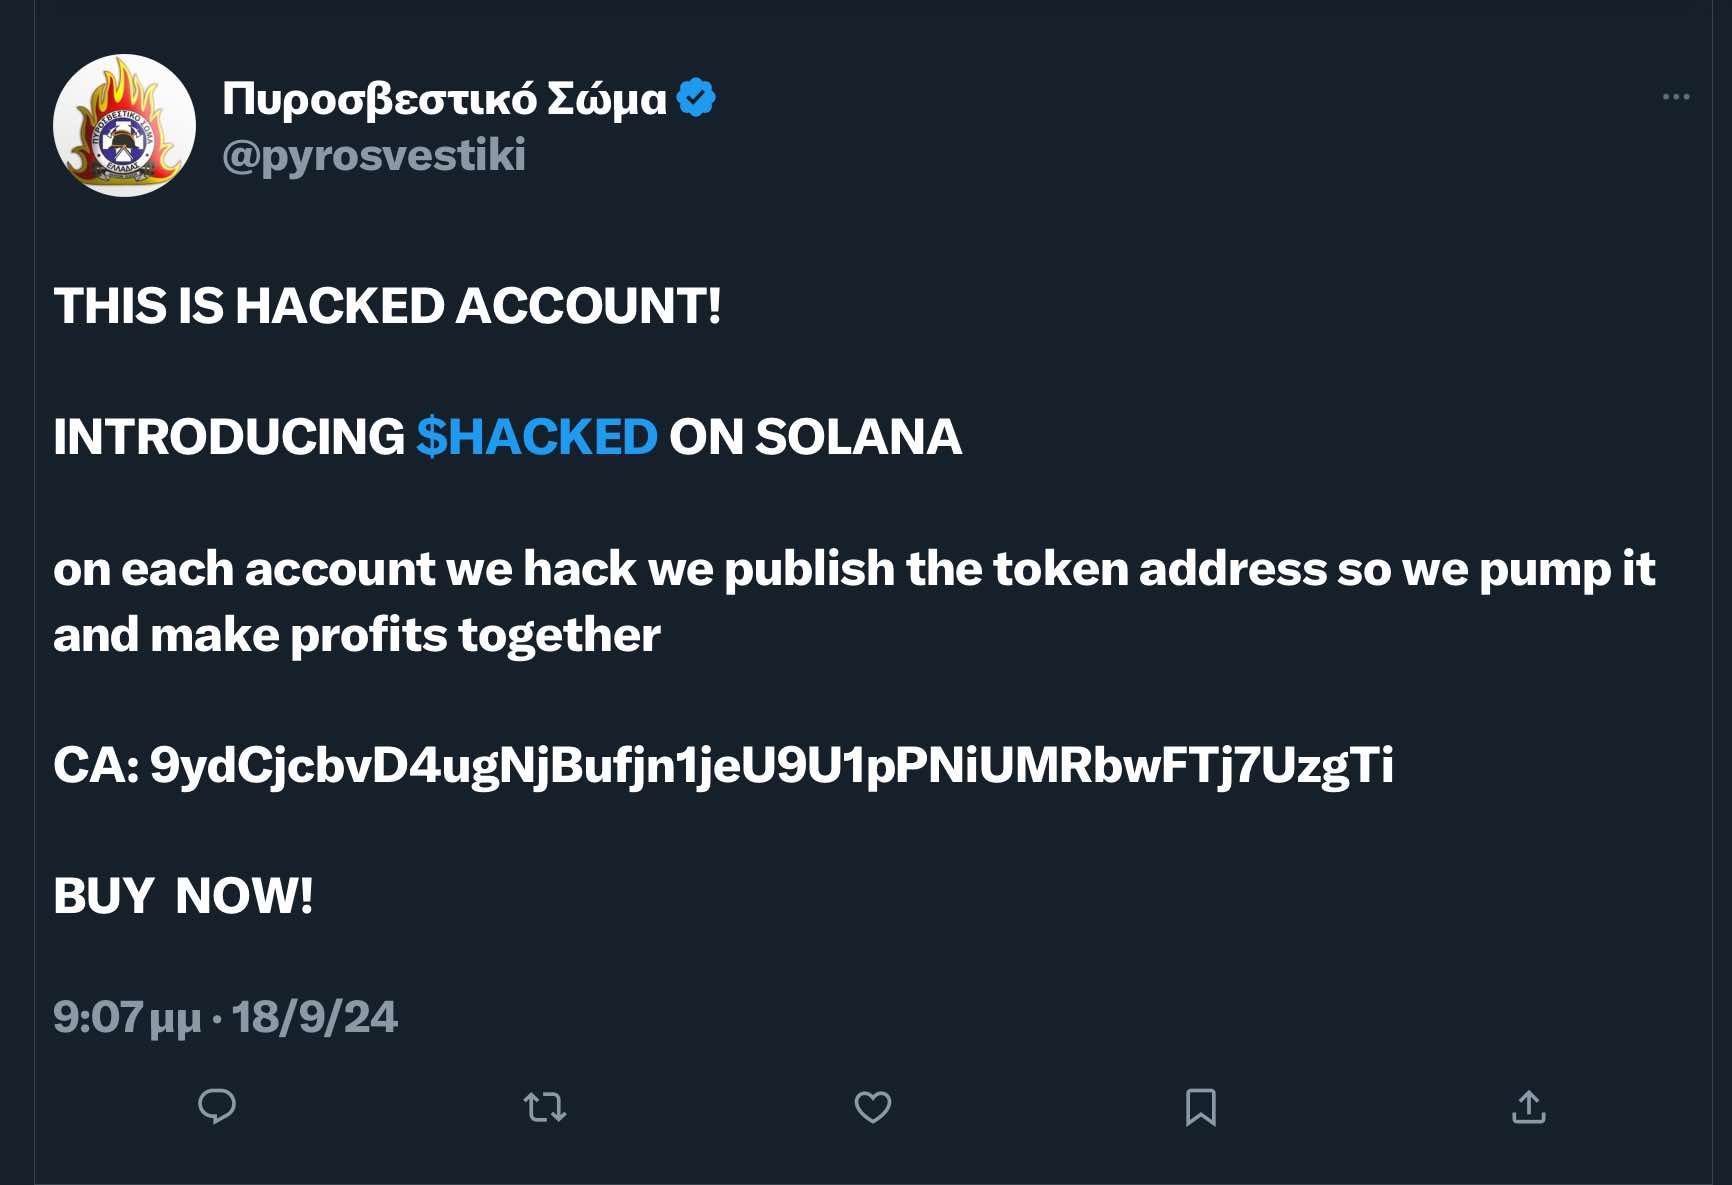1732x1185 pixels.
Task: Like the tweet with the heart icon
Action: (x=873, y=1107)
